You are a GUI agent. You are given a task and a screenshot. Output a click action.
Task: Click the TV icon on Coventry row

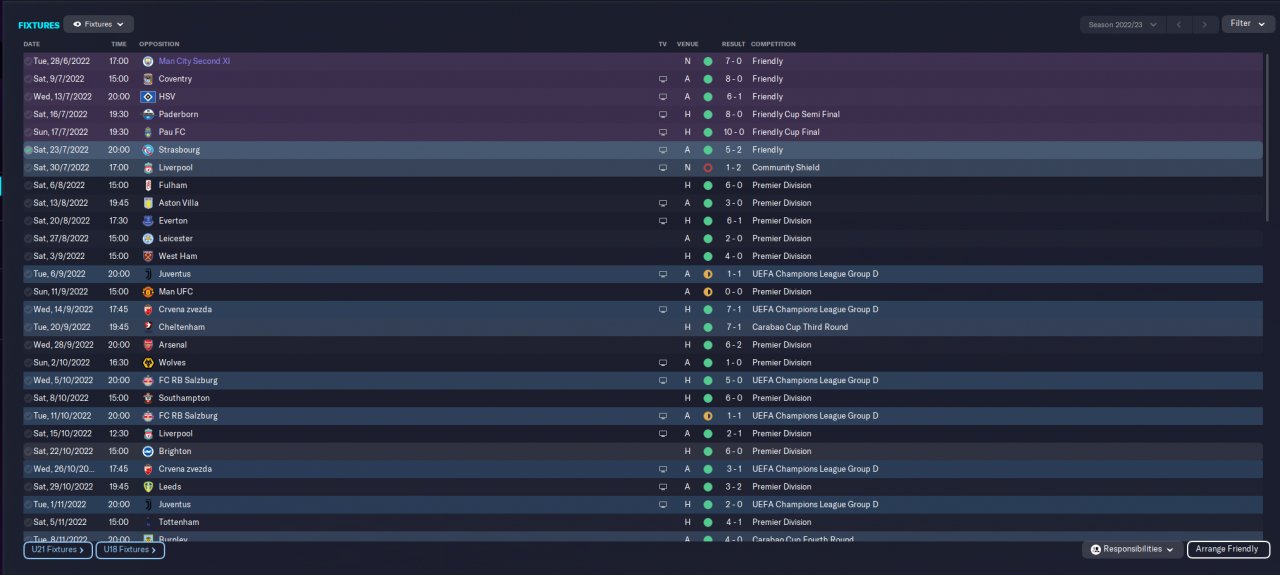pyautogui.click(x=662, y=79)
